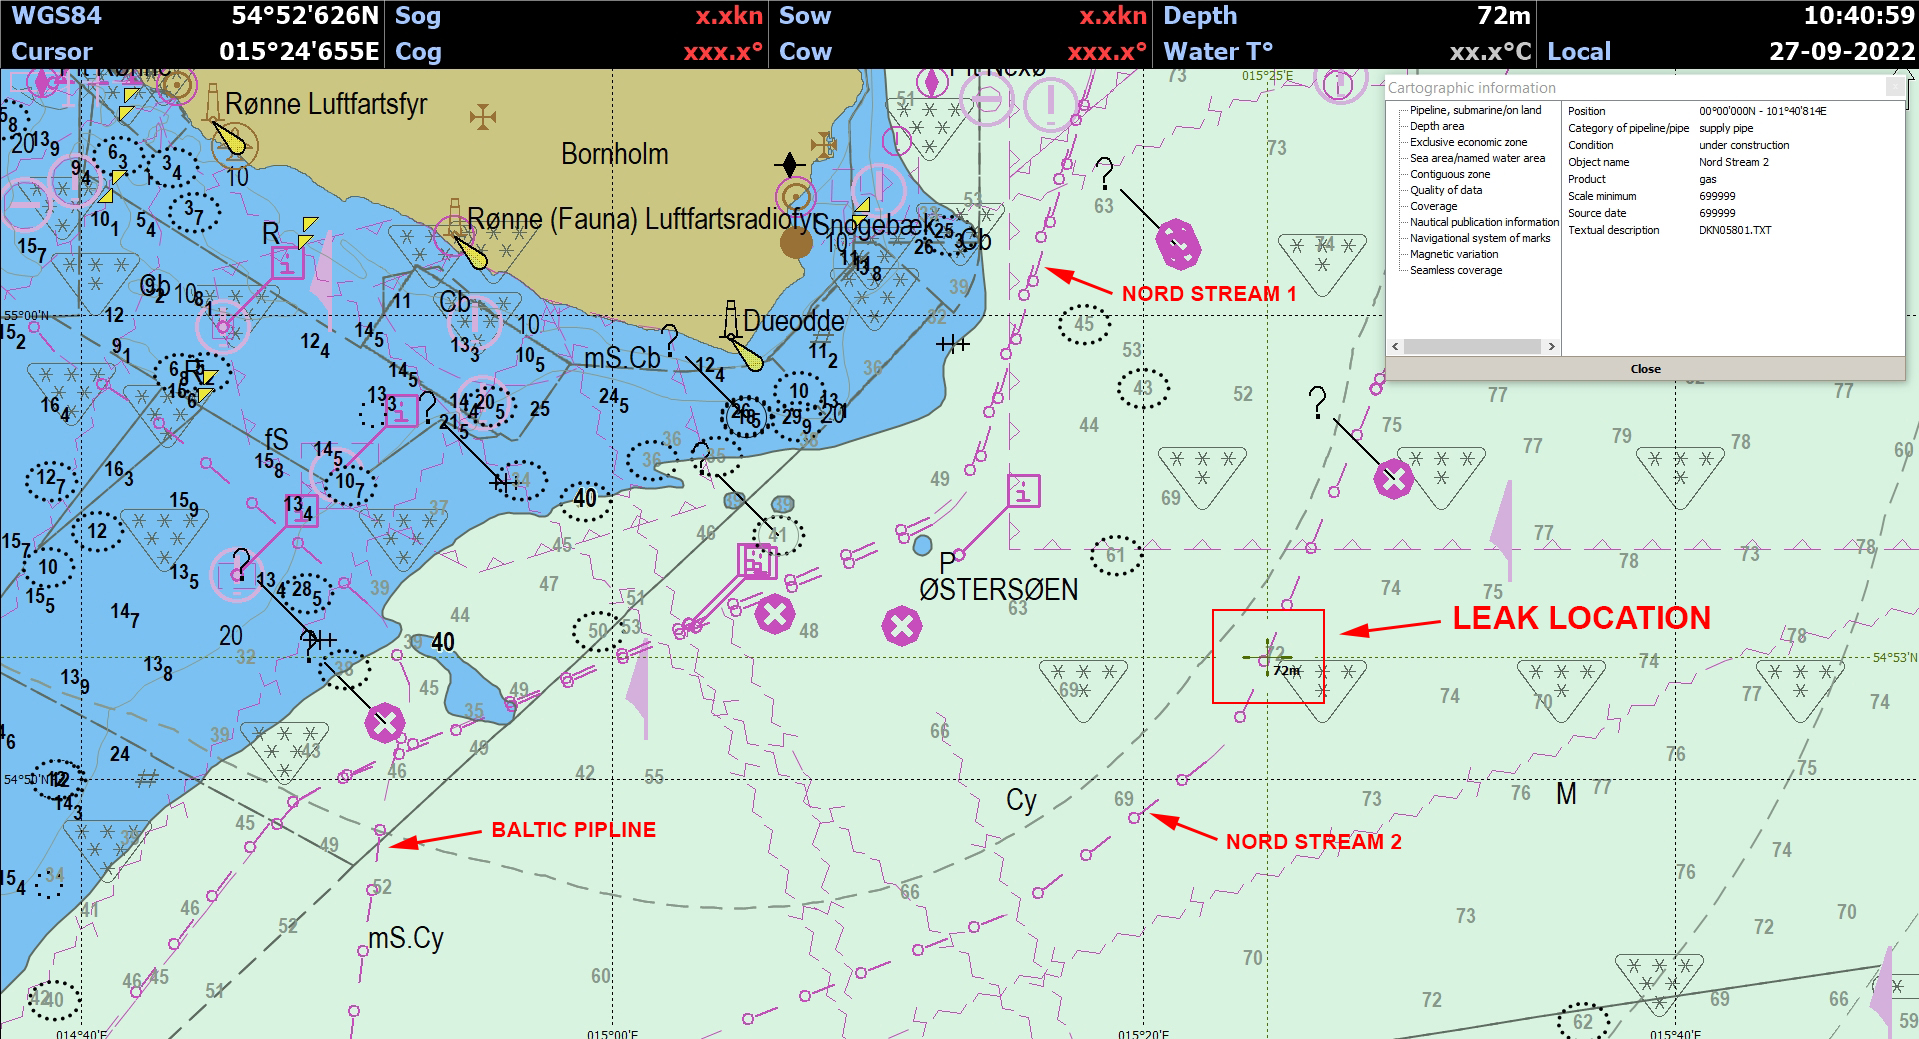The height and width of the screenshot is (1039, 1919).
Task: Select the Coverage tree item
Action: click(x=1433, y=206)
